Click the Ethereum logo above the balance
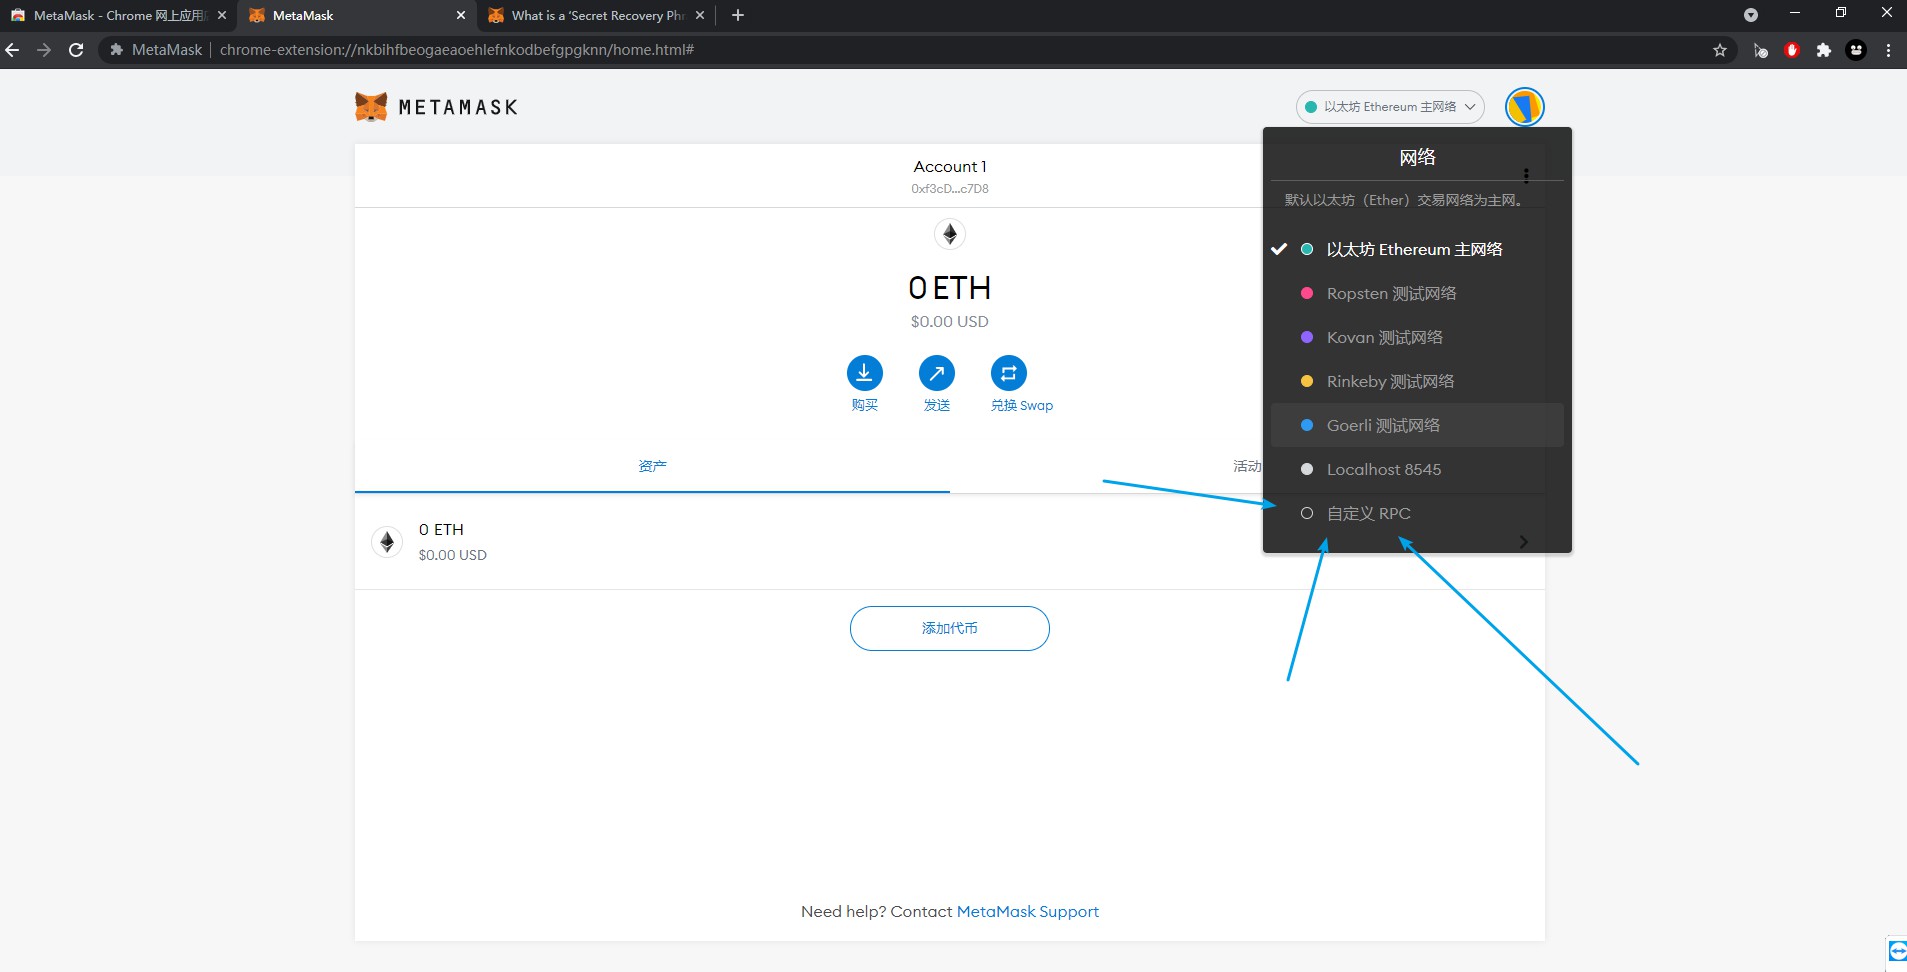 (950, 234)
